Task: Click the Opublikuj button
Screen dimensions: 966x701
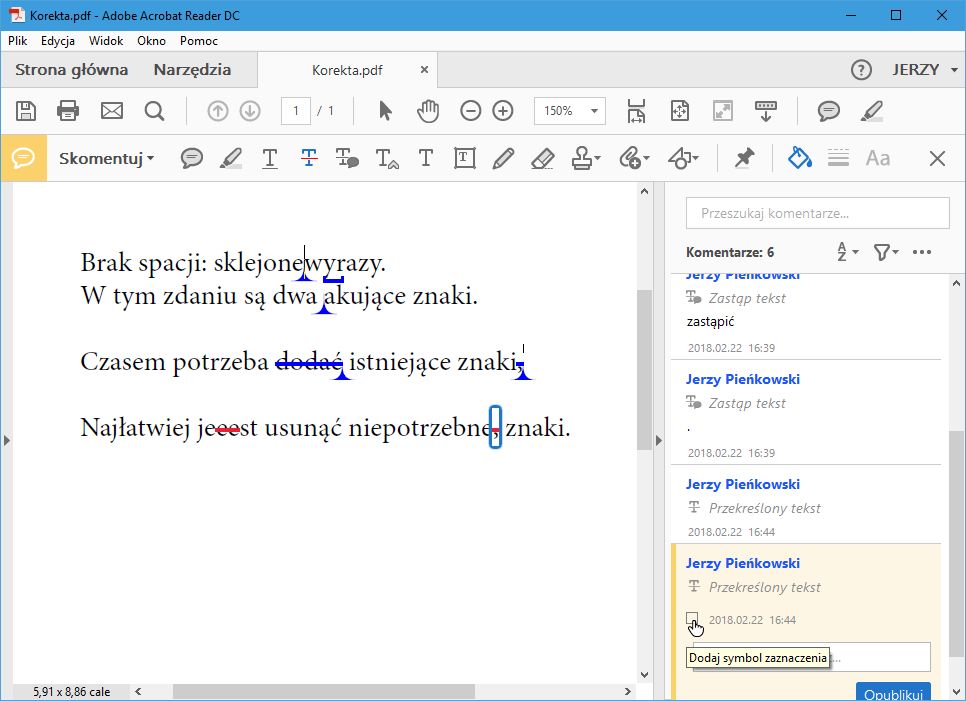Action: click(893, 692)
